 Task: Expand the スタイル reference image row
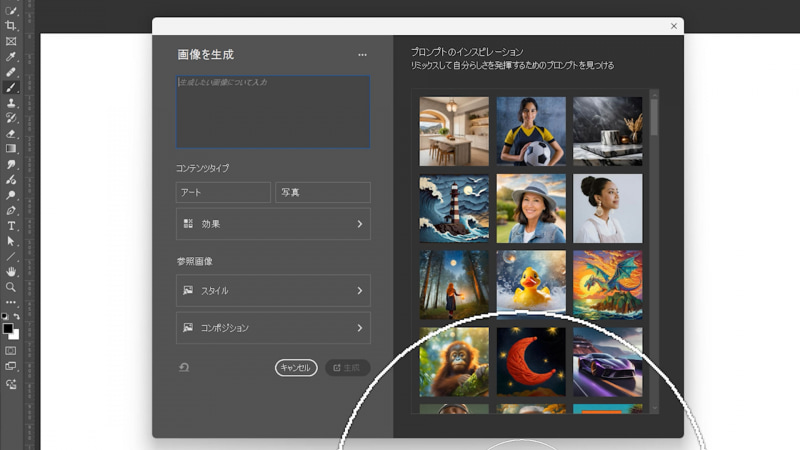click(x=273, y=290)
